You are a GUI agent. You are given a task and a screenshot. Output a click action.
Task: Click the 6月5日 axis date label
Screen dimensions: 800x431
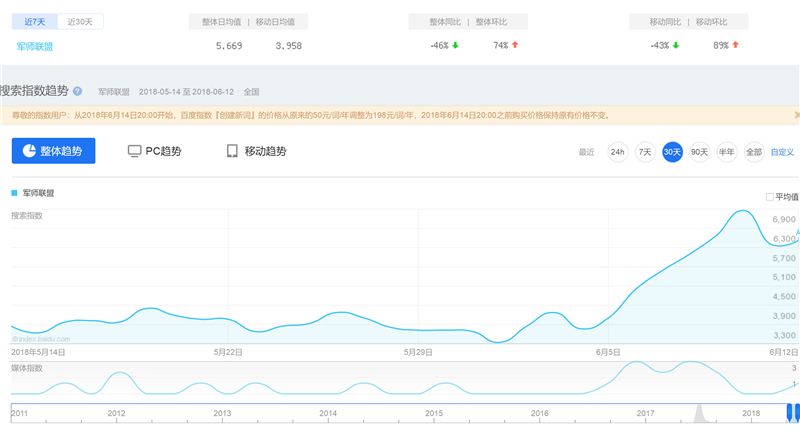(608, 352)
